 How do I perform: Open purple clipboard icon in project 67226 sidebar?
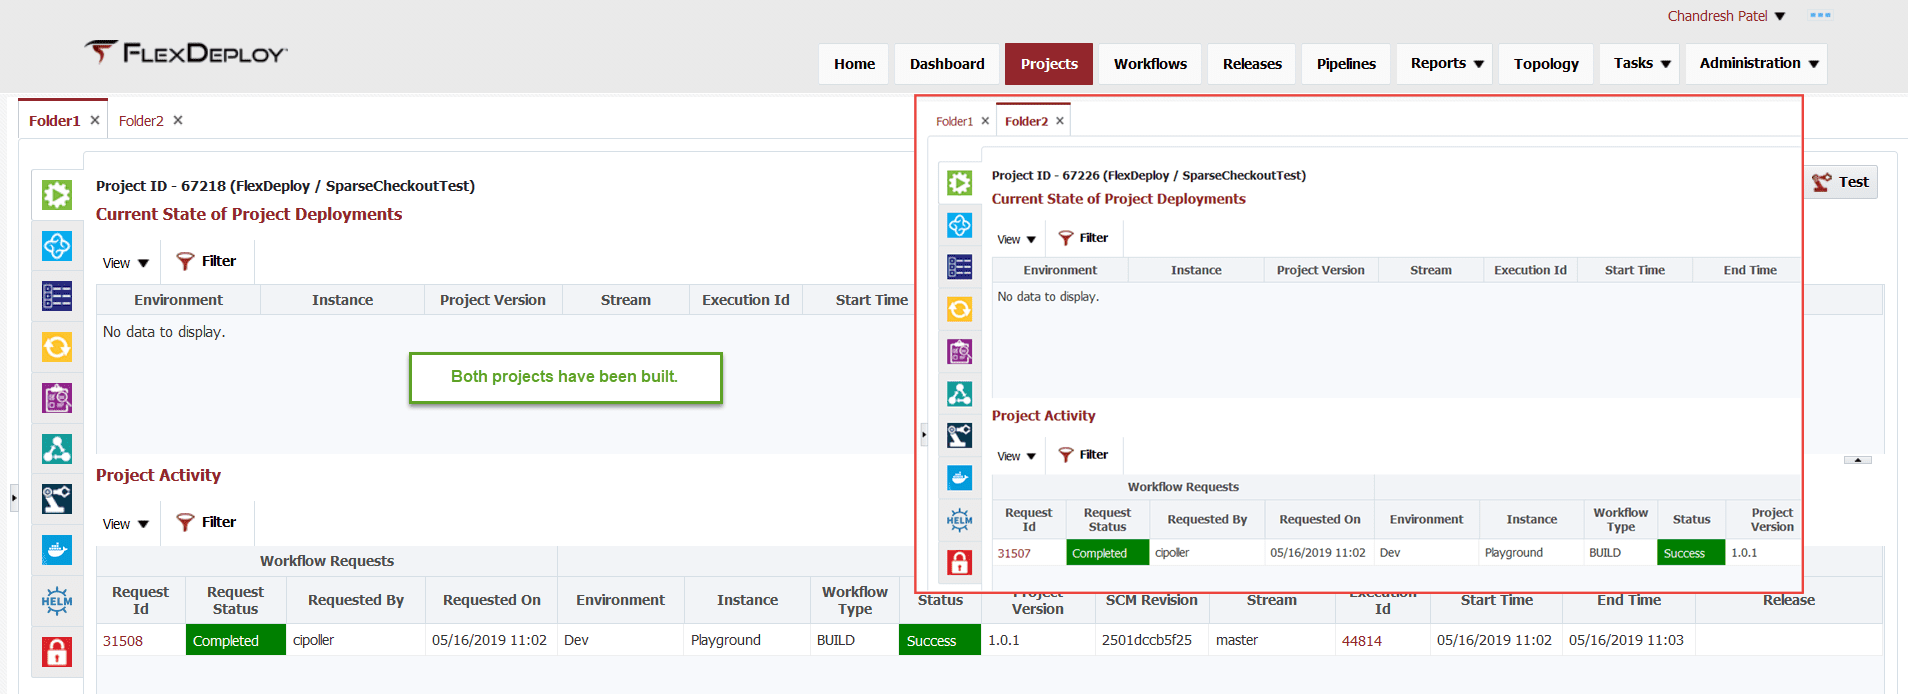pyautogui.click(x=960, y=352)
